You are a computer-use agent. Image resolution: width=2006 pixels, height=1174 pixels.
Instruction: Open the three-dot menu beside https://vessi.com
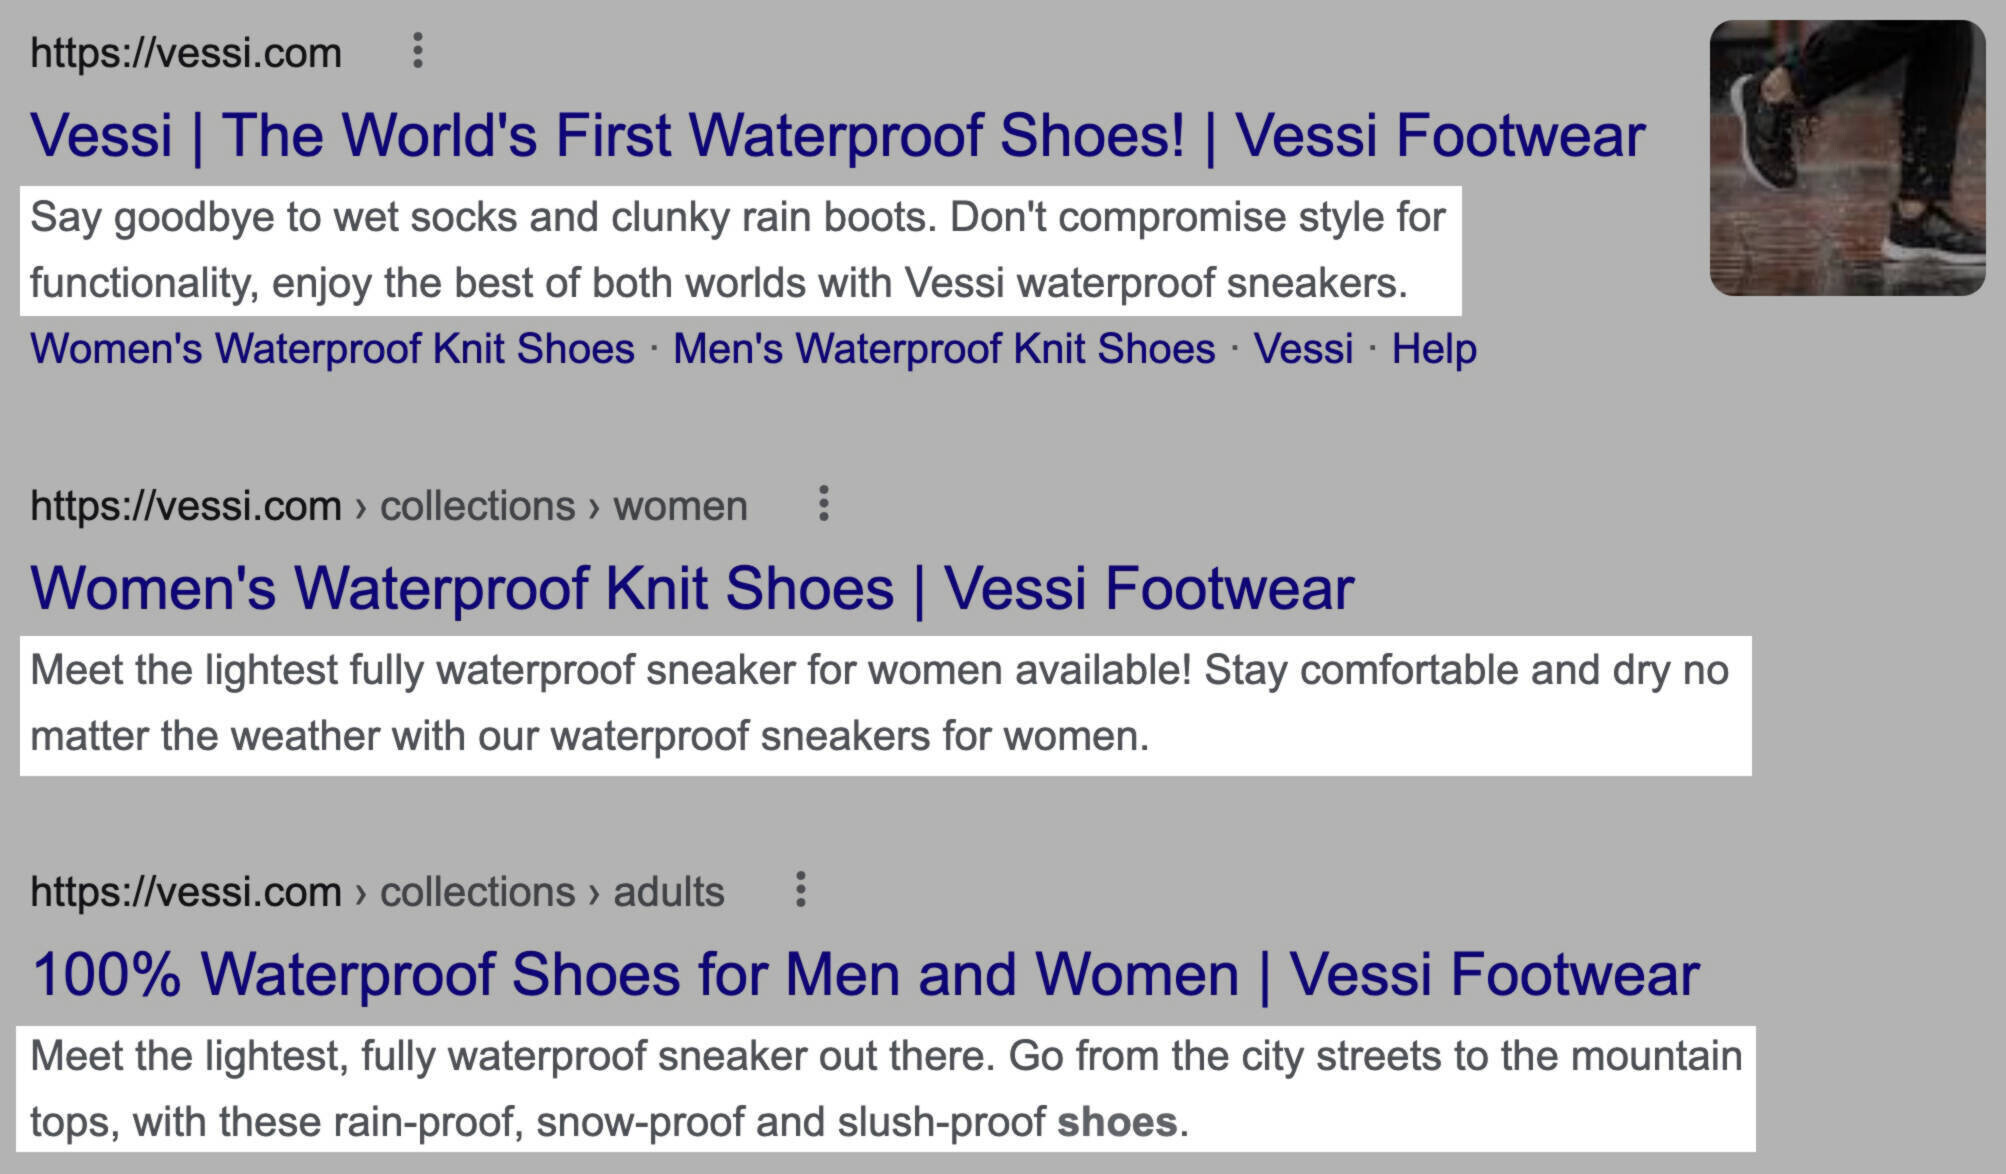418,51
